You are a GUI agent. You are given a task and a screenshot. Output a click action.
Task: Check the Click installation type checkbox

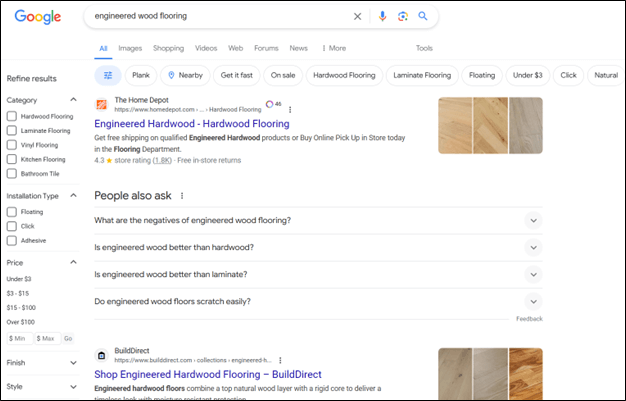(x=12, y=226)
